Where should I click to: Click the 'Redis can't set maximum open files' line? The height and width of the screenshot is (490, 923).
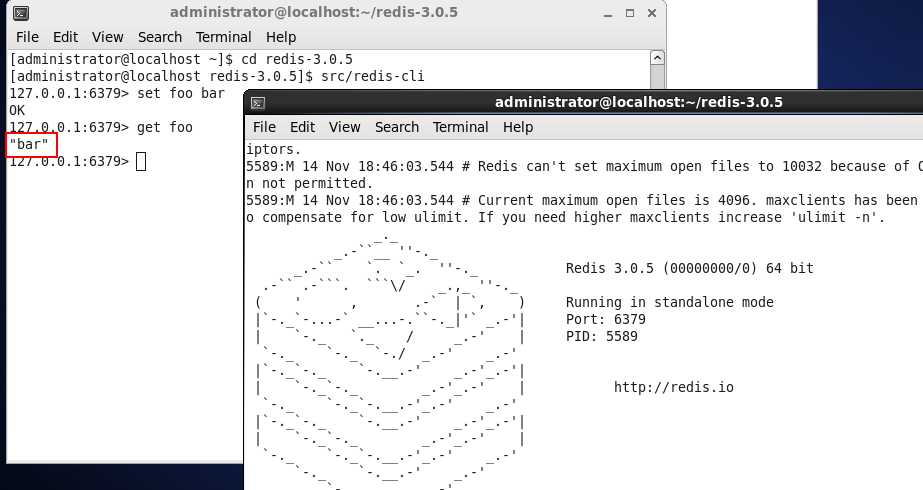point(584,166)
